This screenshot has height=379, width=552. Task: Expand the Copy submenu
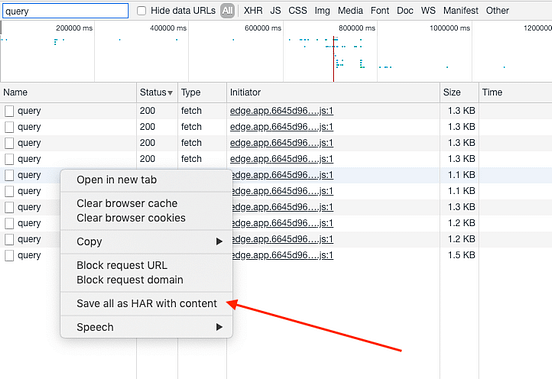tap(146, 242)
